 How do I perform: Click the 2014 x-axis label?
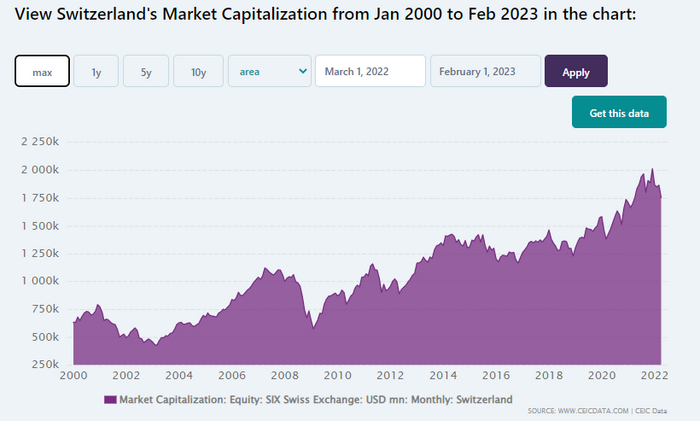(x=441, y=375)
